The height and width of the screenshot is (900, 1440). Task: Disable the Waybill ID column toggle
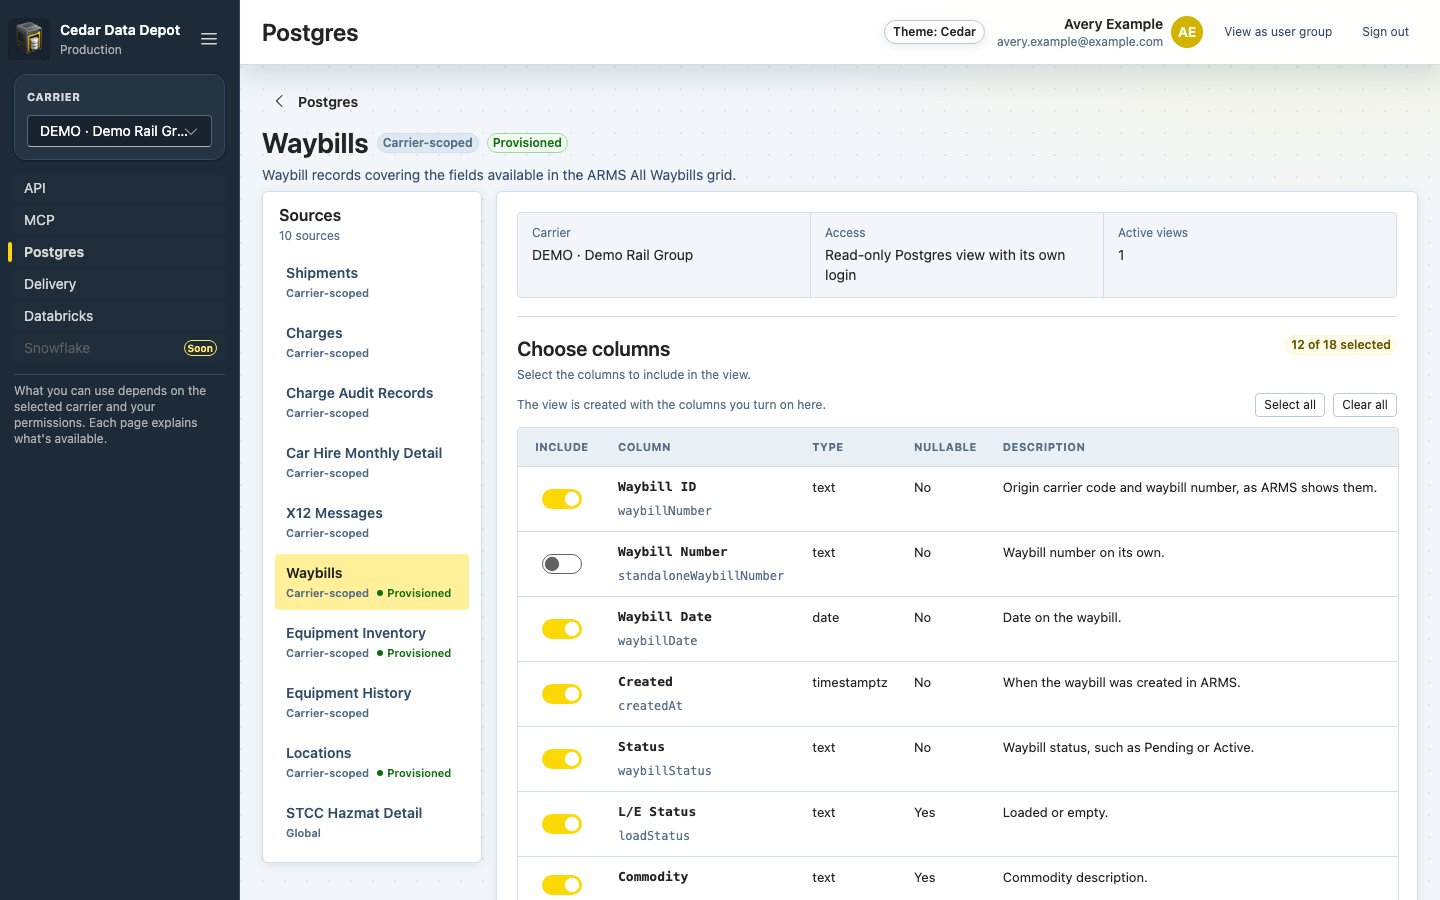click(x=562, y=499)
